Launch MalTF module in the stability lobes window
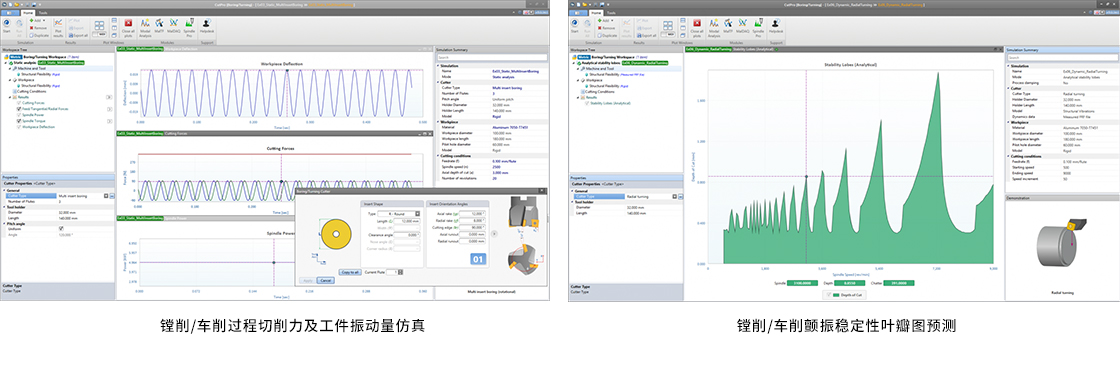 729,27
